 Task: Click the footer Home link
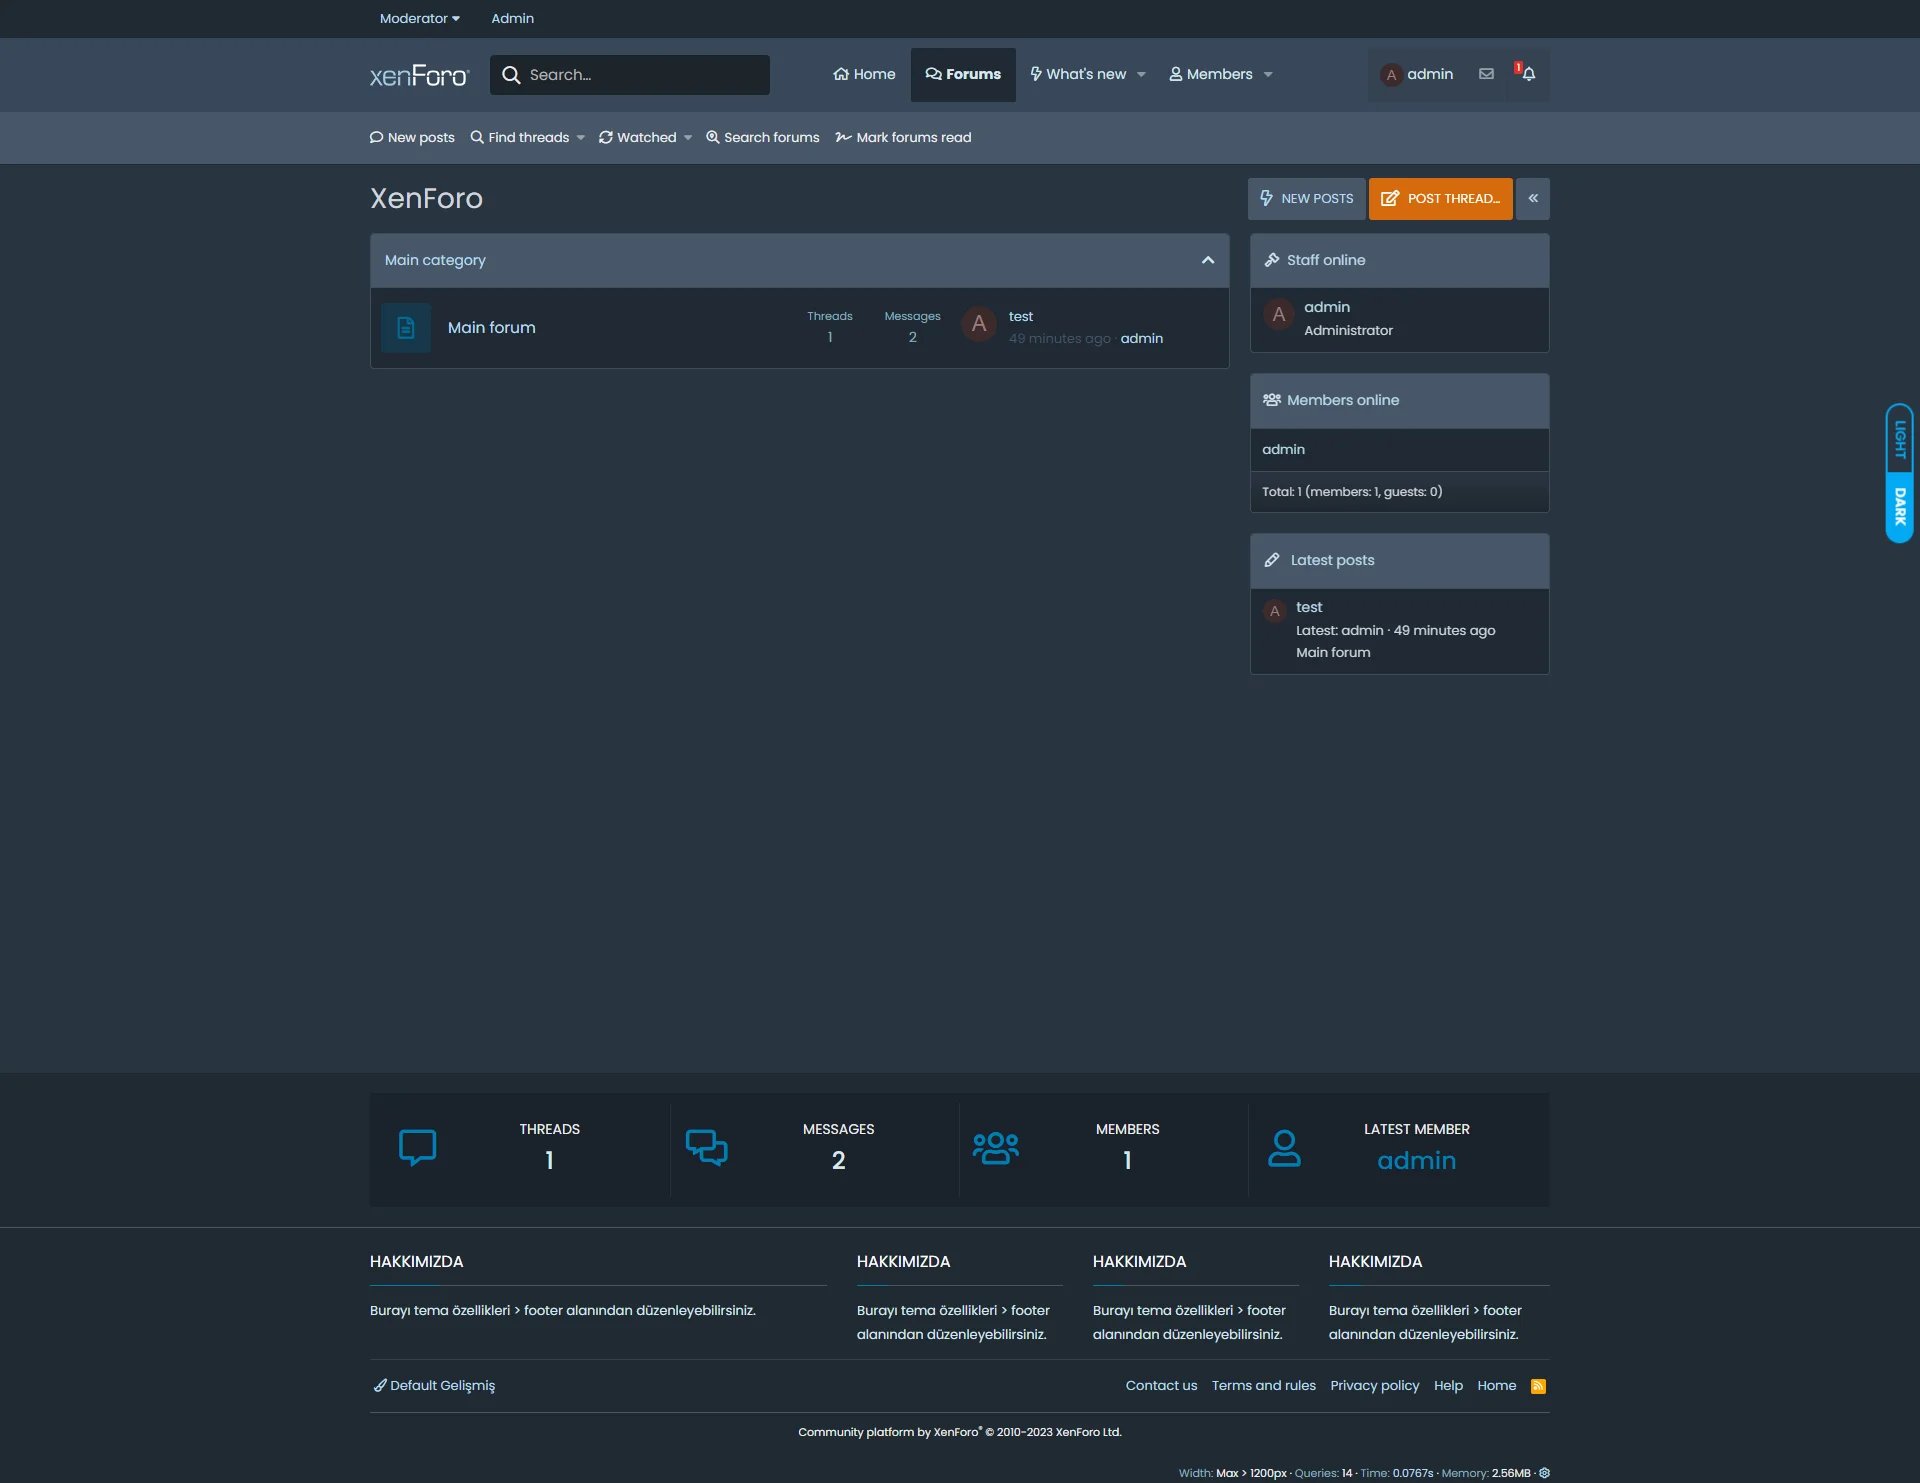pos(1496,1385)
